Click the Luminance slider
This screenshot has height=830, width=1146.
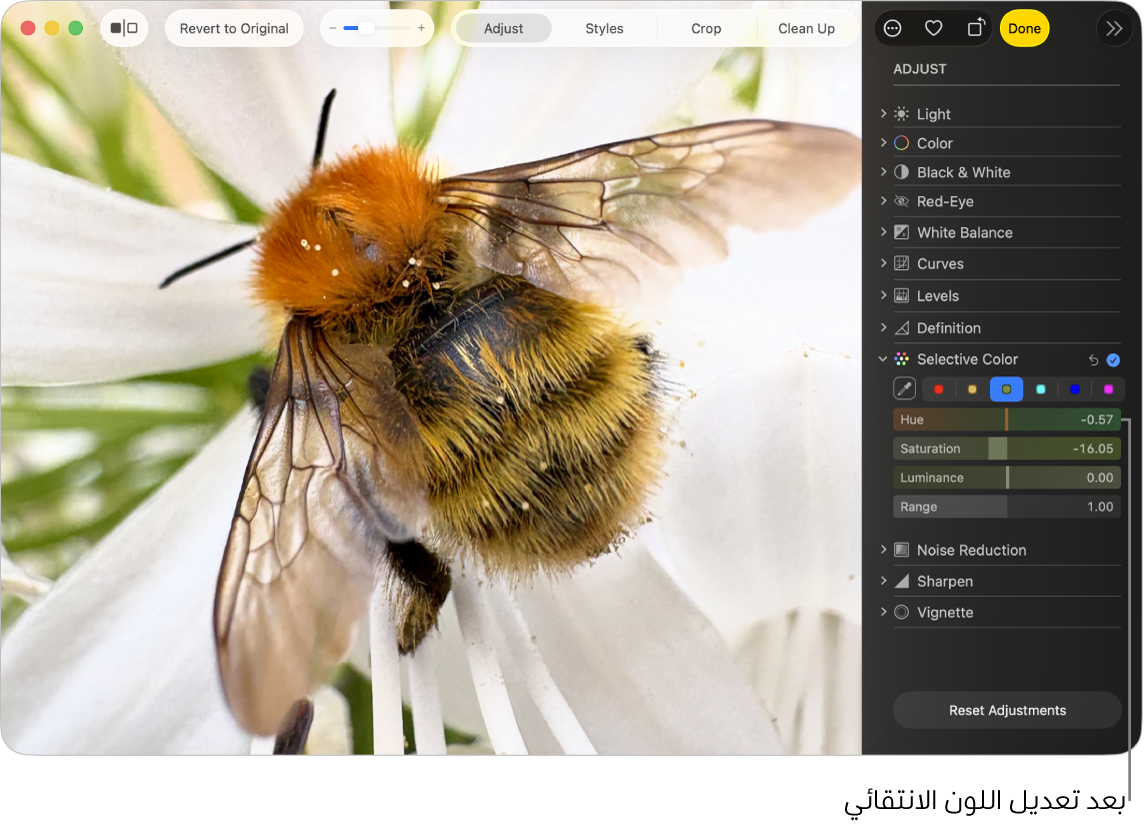[1009, 479]
